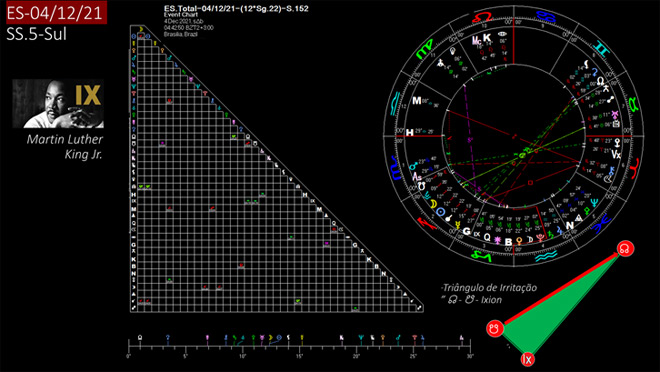Click the North Node circle atop the triangle
660x372 pixels.
[x=625, y=248]
